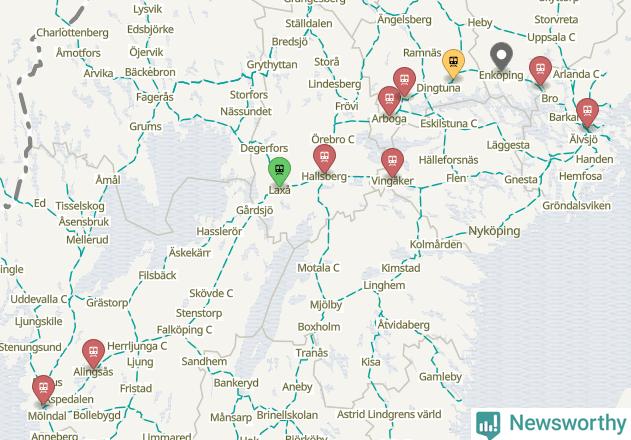Open the red train marker at Hallsberg
Image resolution: width=631 pixels, height=440 pixels.
point(324,159)
